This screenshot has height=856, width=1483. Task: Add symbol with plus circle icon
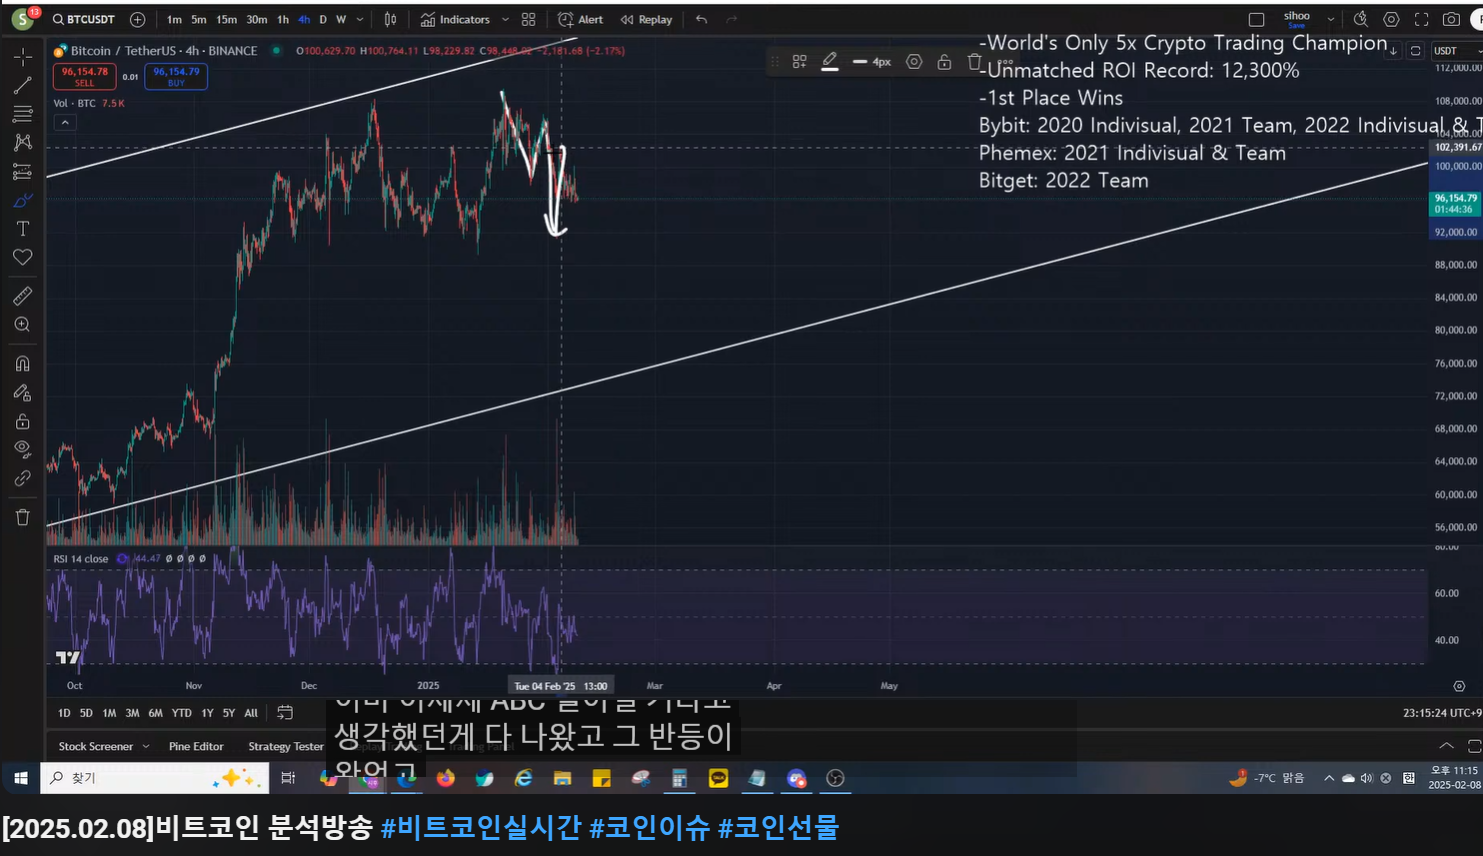[x=138, y=19]
